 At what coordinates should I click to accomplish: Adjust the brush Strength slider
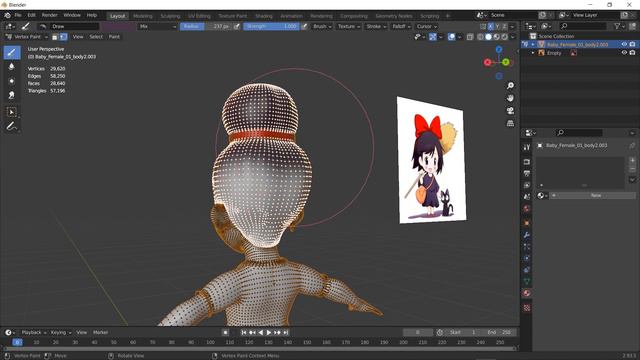click(x=271, y=26)
